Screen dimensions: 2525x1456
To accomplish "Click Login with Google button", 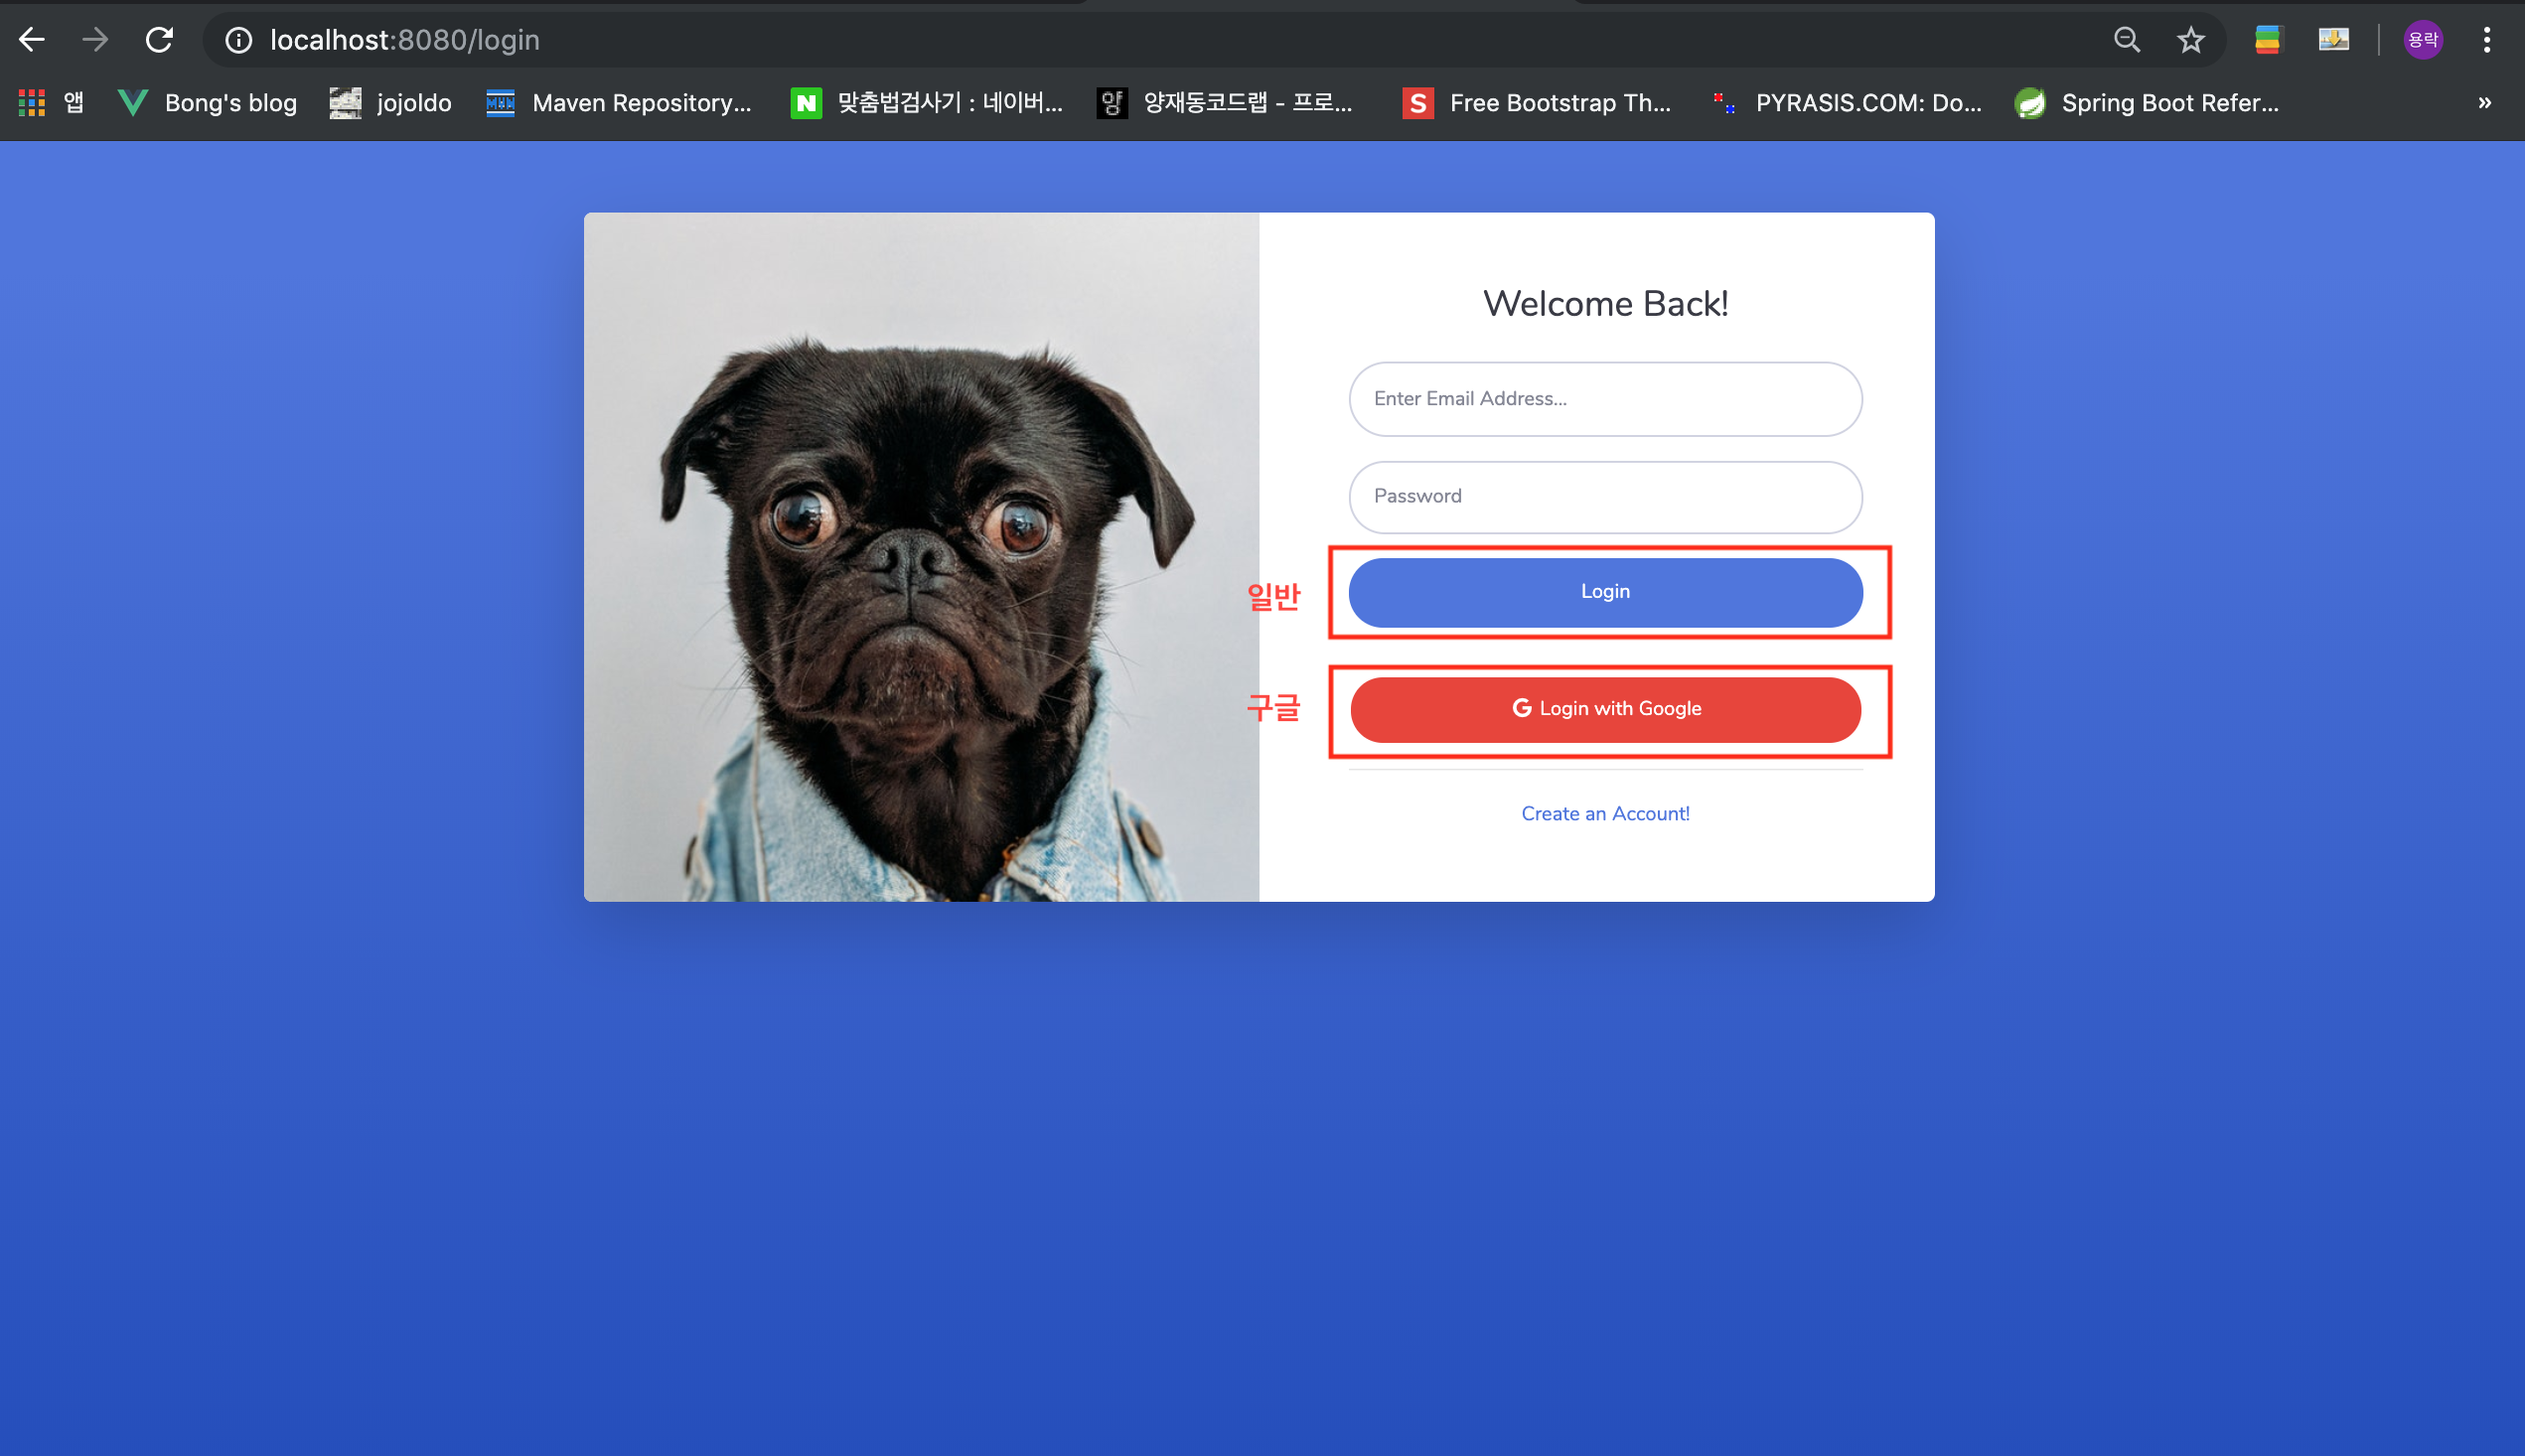I will (x=1605, y=709).
